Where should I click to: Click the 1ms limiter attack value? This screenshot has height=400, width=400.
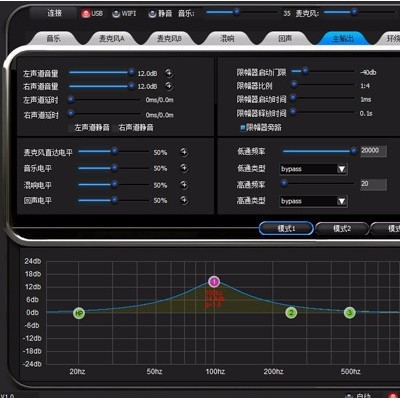point(366,100)
